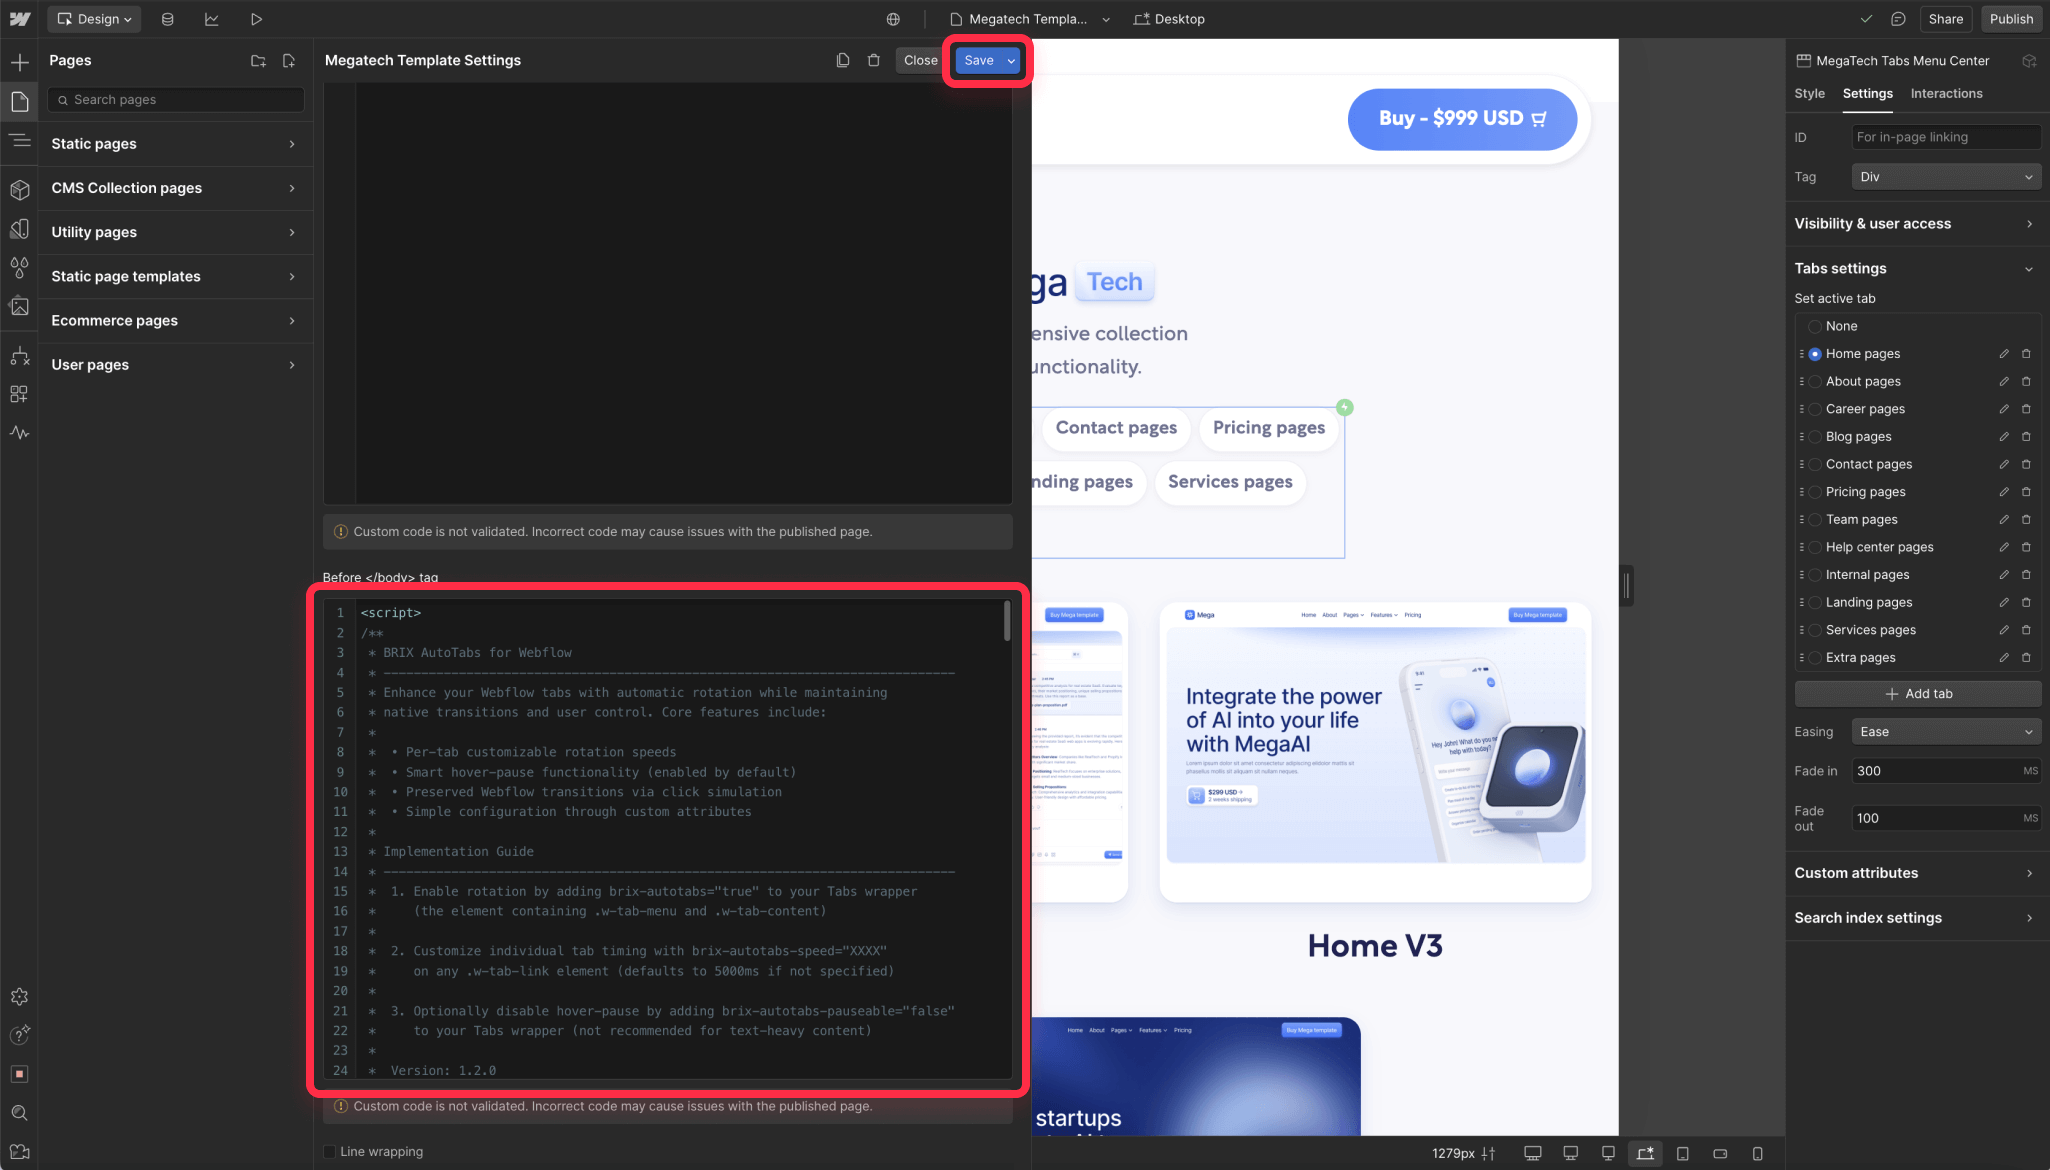This screenshot has height=1170, width=2050.
Task: Open the Apps grid icon in sidebar
Action: [x=20, y=394]
